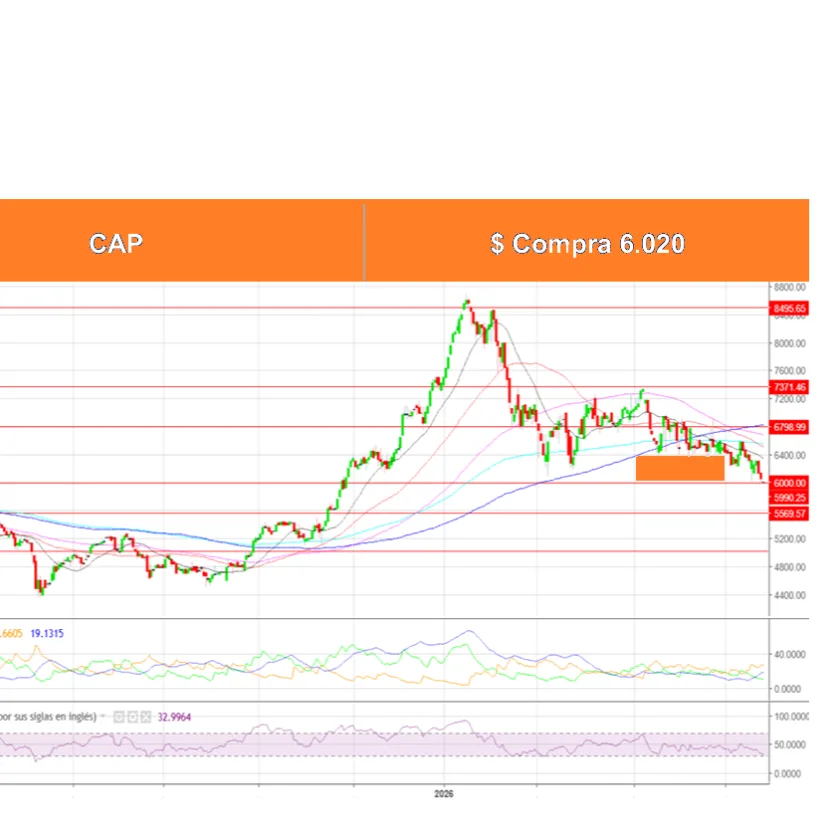The image size is (840, 840).
Task: Click the blue ADX value 19.1315
Action: (47, 634)
